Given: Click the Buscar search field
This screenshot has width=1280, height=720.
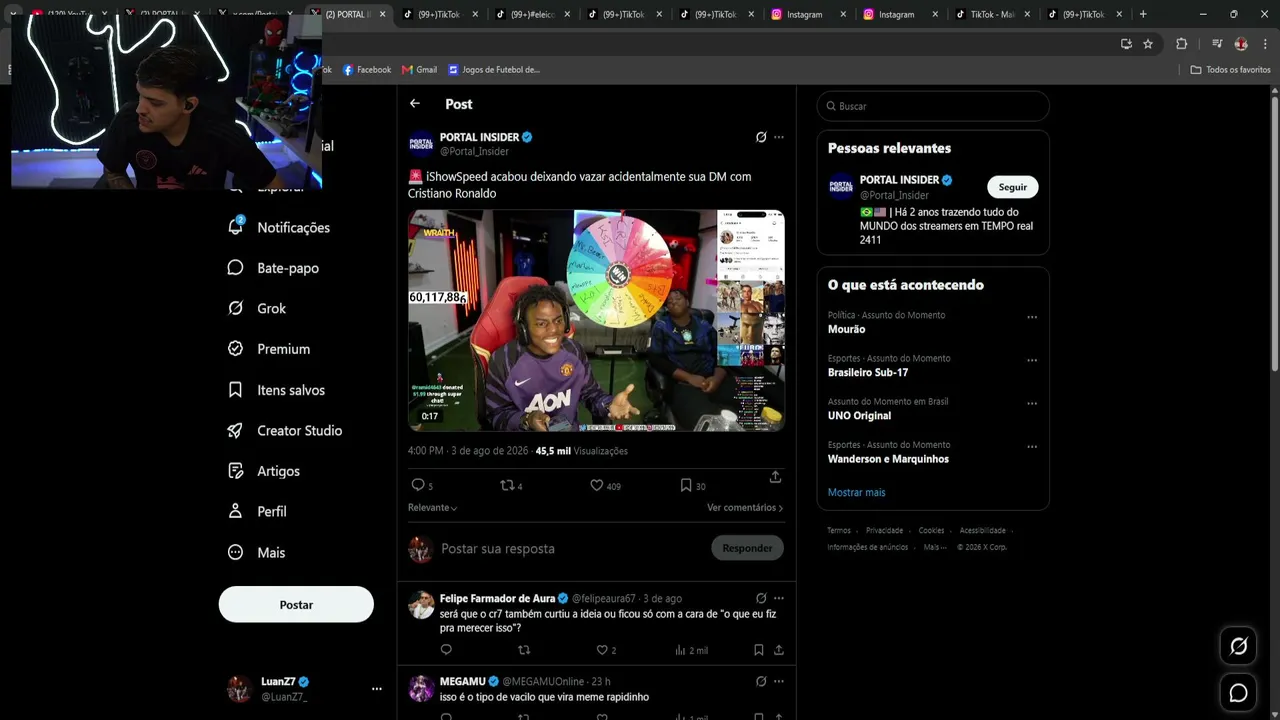Looking at the screenshot, I should [933, 106].
